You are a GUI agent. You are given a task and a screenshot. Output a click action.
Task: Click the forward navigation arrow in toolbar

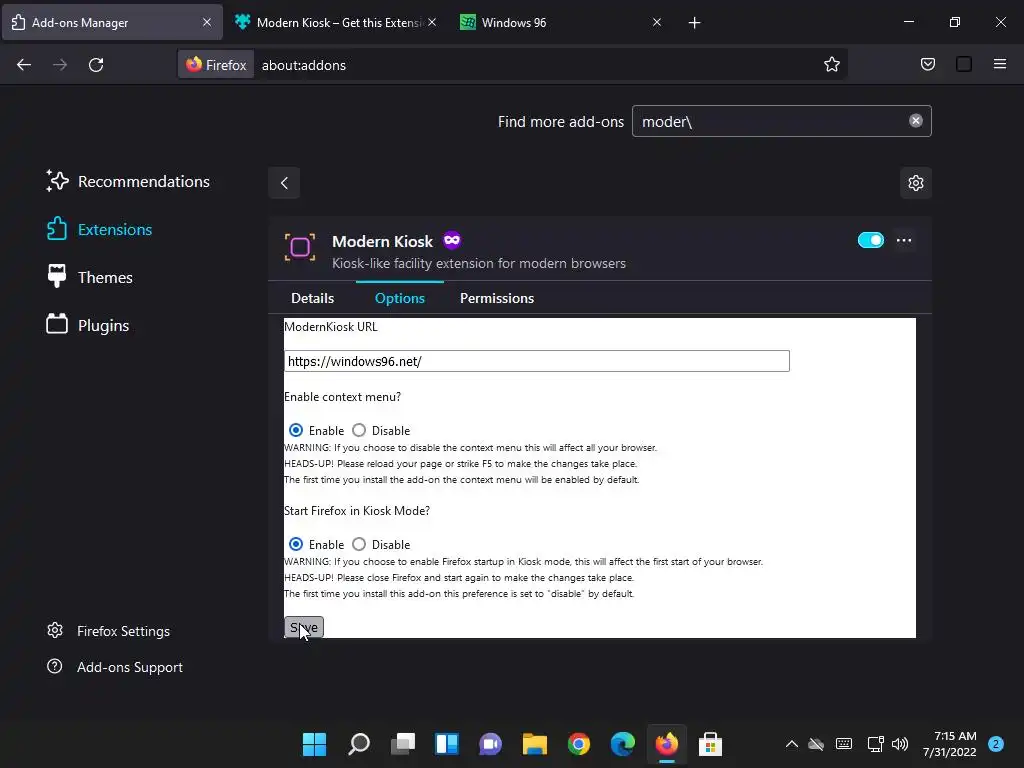(x=60, y=65)
